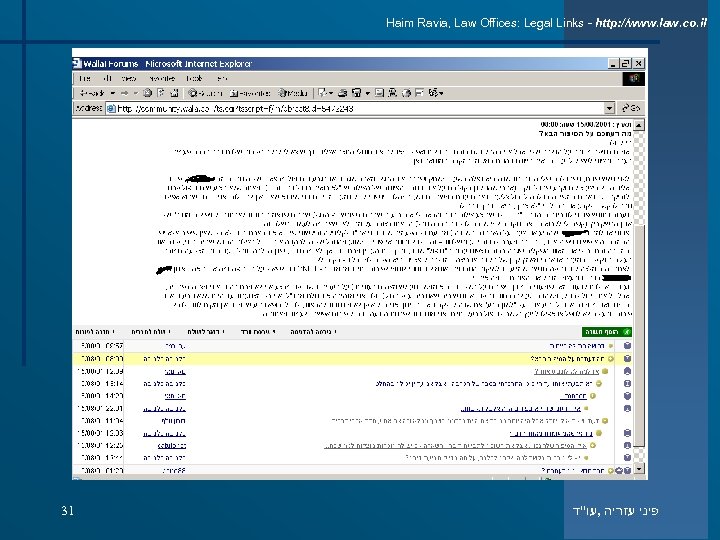Stop page loading with the Stop icon
This screenshot has height=540, width=720.
pyautogui.click(x=147, y=93)
